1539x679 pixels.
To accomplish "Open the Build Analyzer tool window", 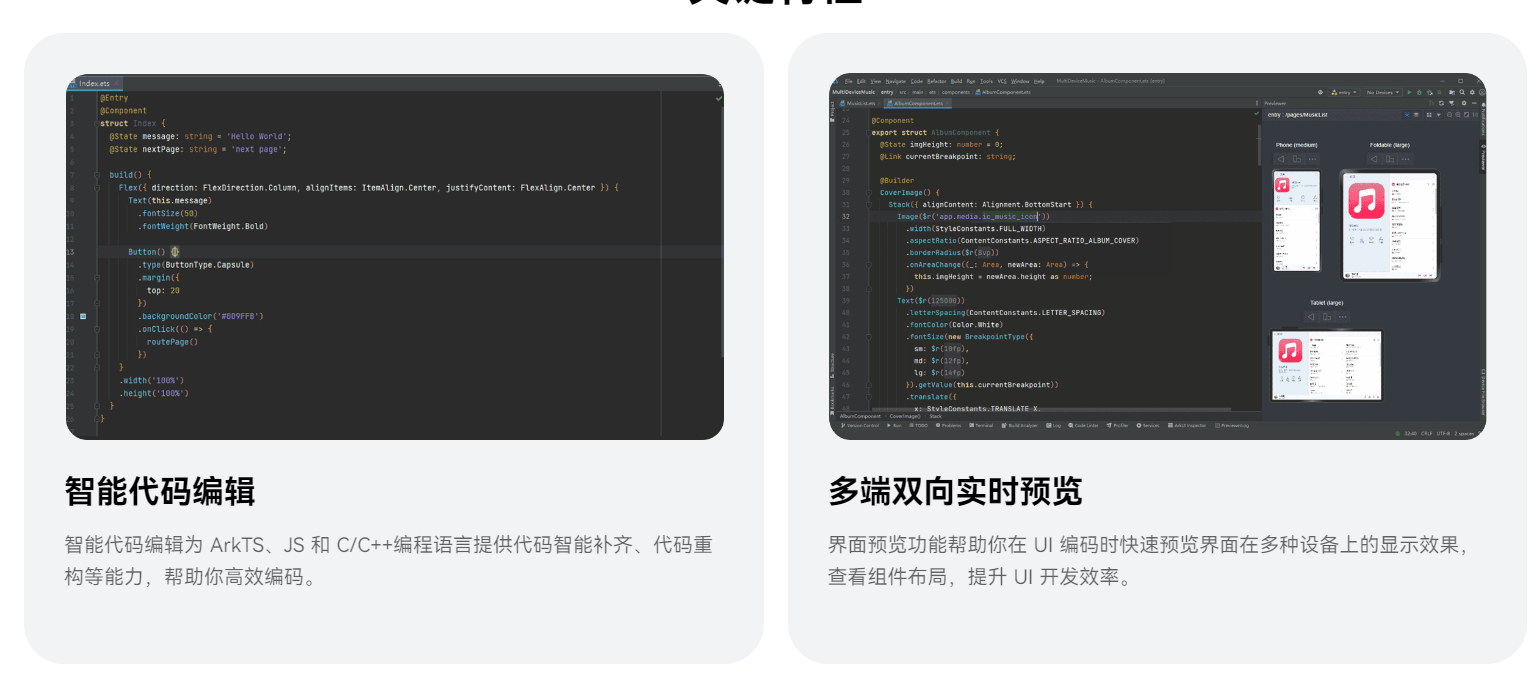I will click(x=1020, y=425).
